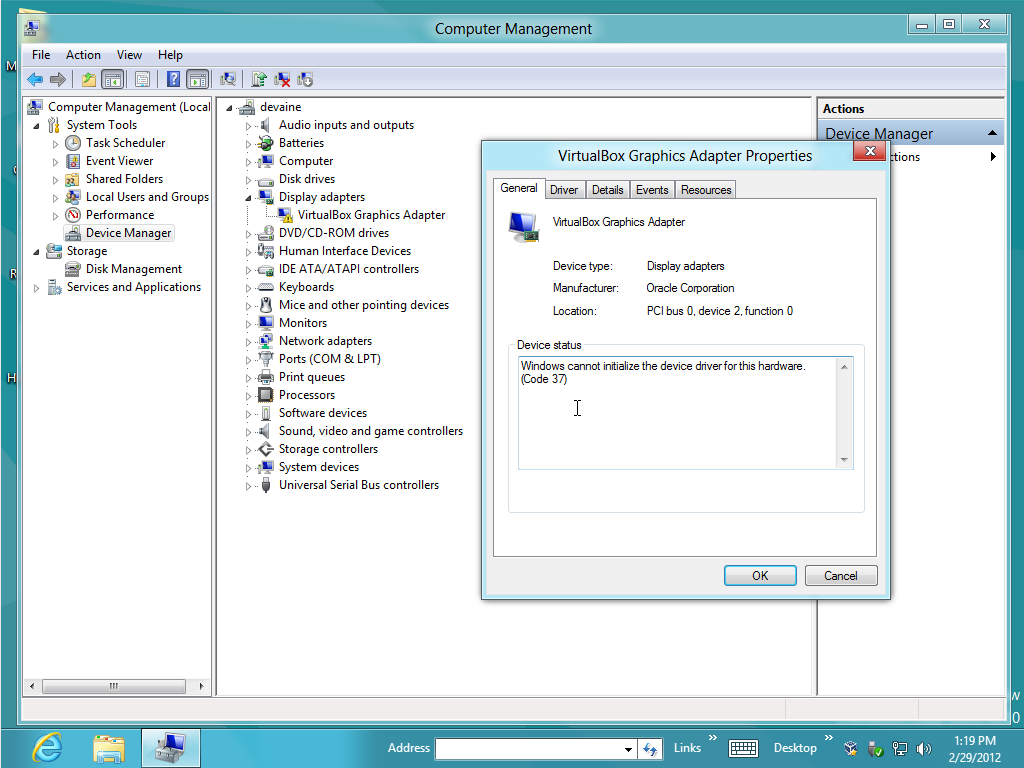Screen dimensions: 1024x768
Task: Open the Action menu
Action: click(84, 55)
